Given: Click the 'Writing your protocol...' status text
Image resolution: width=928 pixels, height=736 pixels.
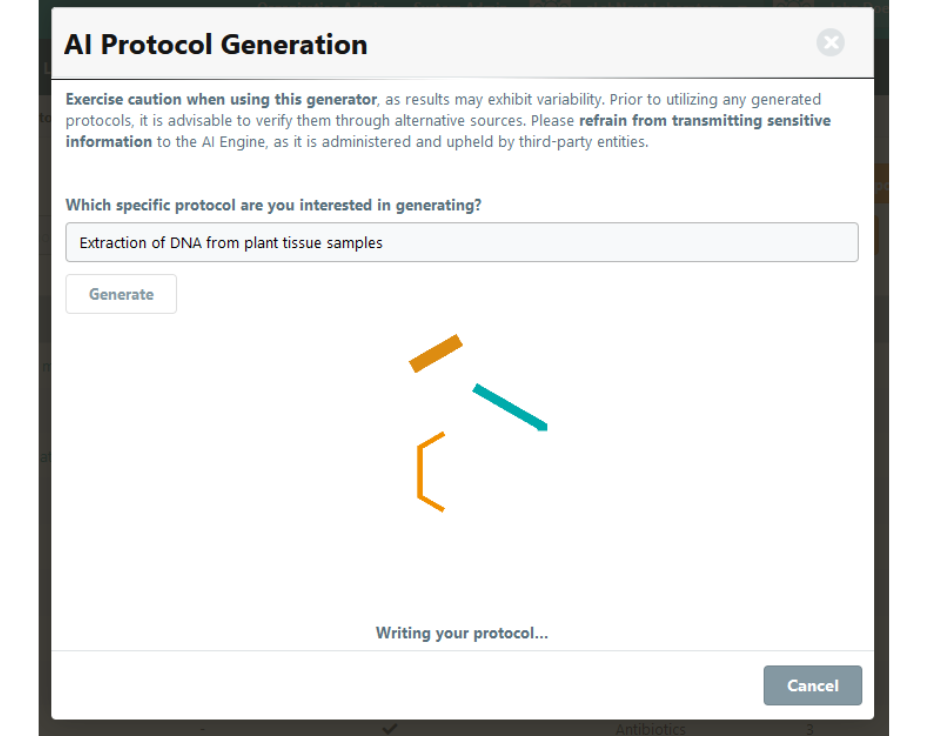Looking at the screenshot, I should [x=462, y=633].
